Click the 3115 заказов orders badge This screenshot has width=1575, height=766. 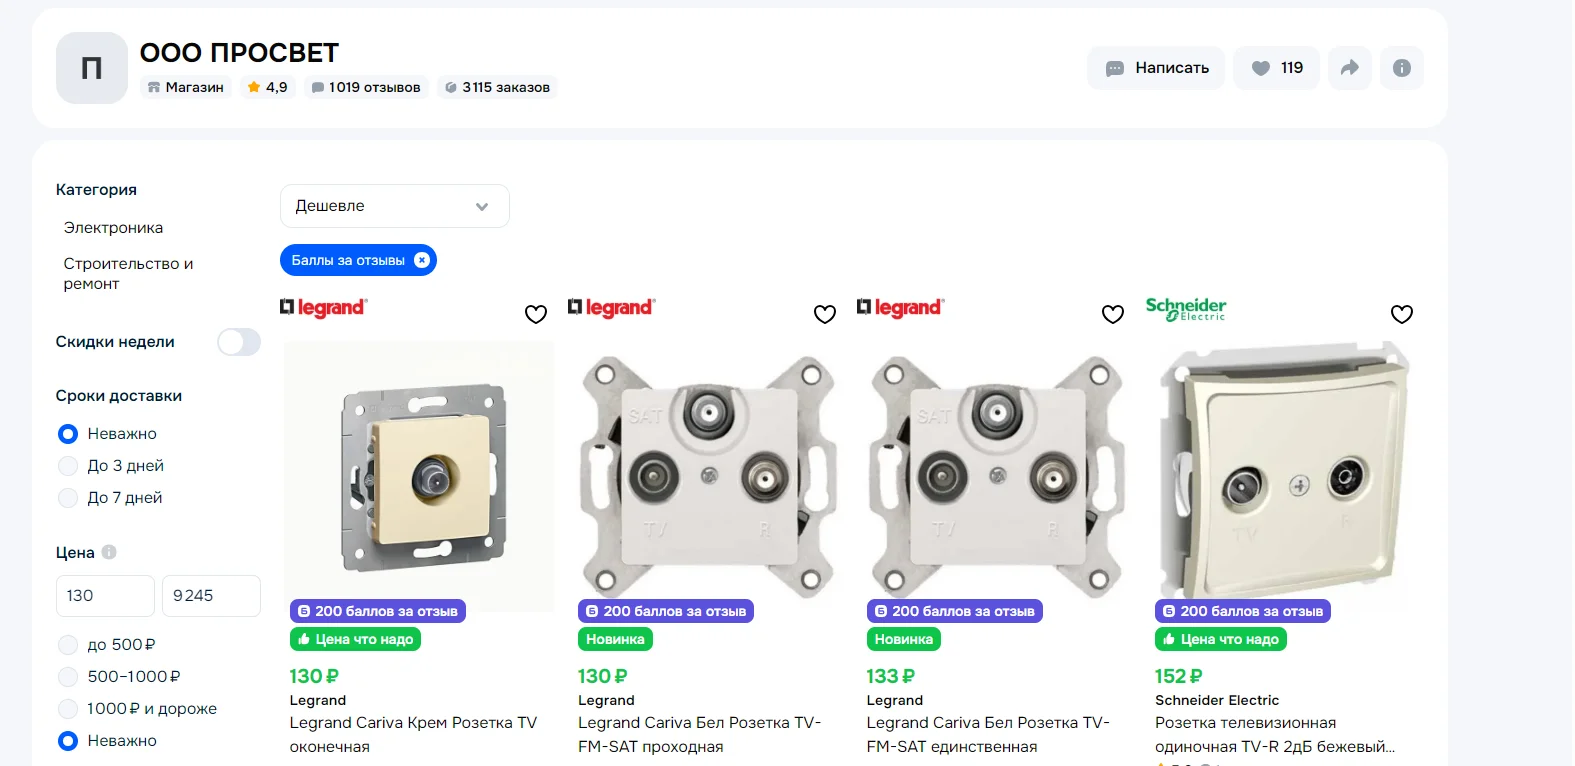(498, 87)
